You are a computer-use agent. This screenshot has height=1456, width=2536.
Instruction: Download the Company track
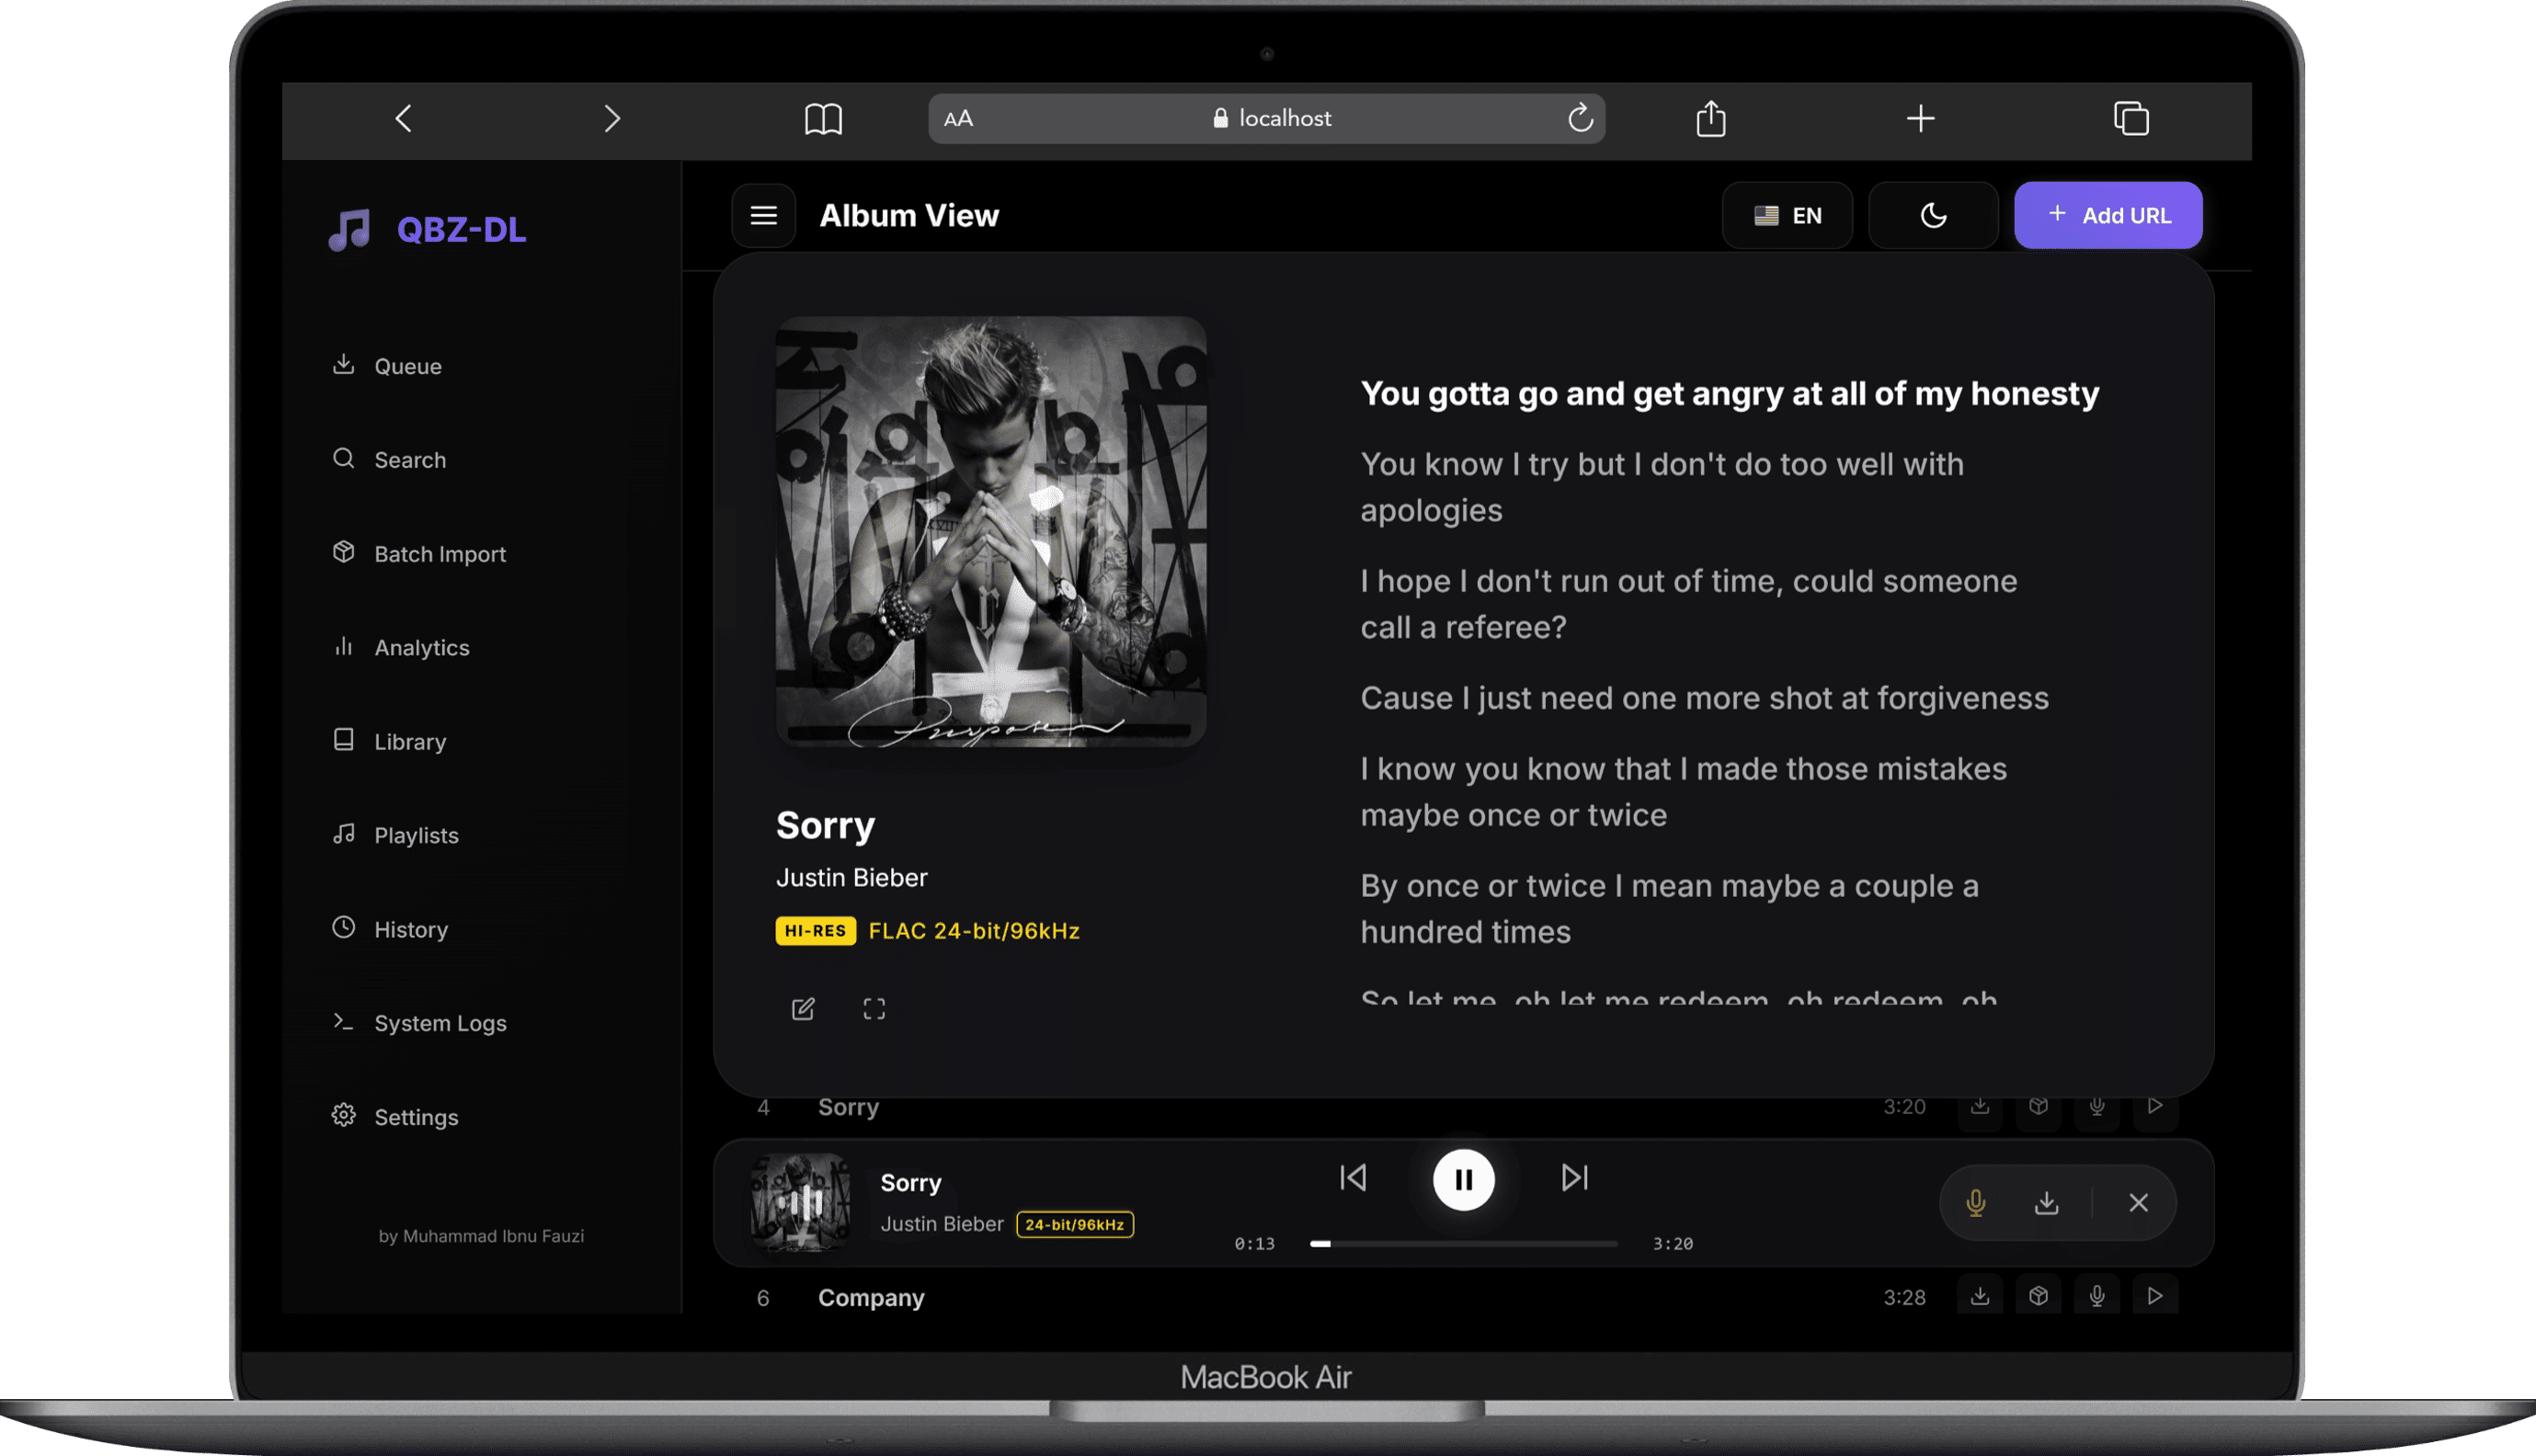pos(1979,1297)
